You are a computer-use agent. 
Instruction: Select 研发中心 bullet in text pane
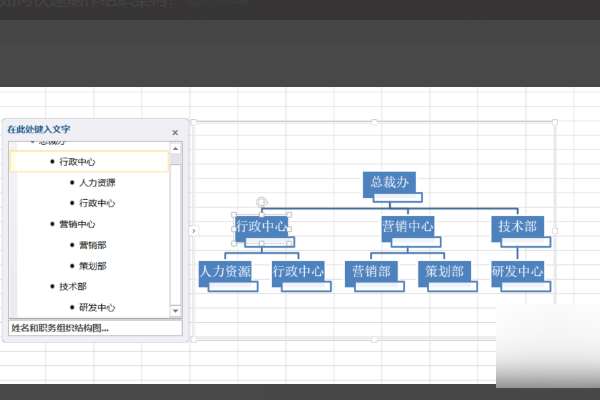tap(97, 307)
